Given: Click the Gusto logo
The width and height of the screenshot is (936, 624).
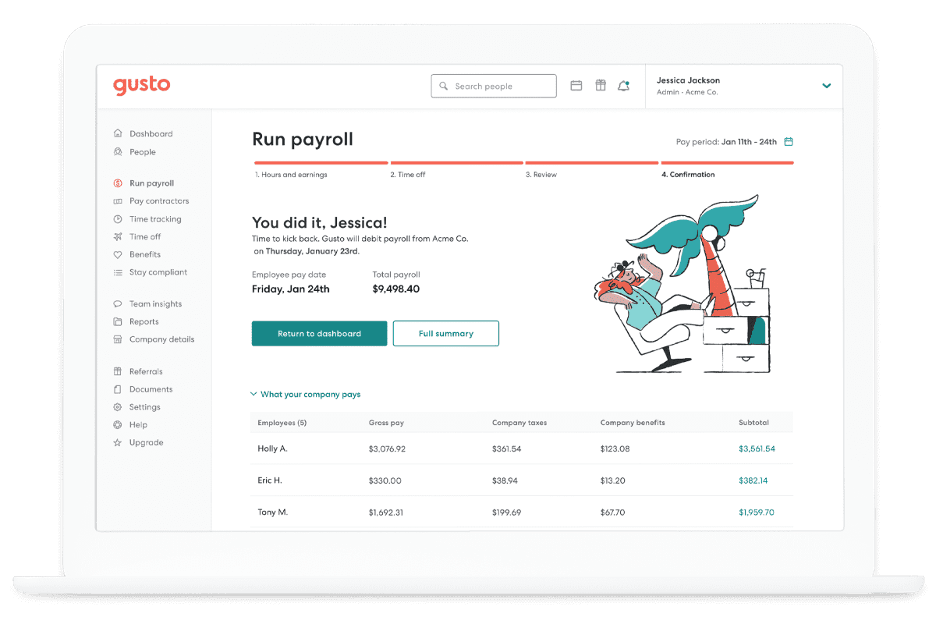Looking at the screenshot, I should click(x=141, y=86).
